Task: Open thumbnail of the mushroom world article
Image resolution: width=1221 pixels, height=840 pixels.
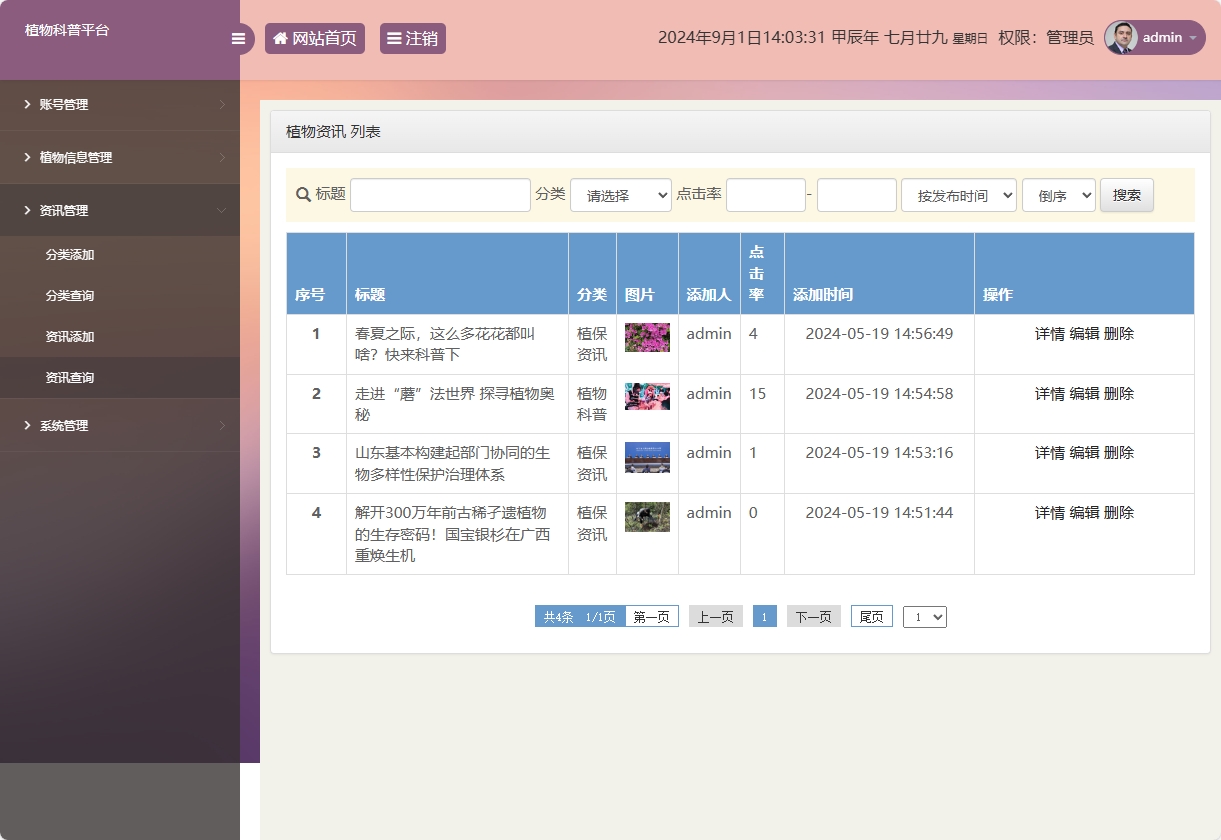Action: (x=647, y=396)
